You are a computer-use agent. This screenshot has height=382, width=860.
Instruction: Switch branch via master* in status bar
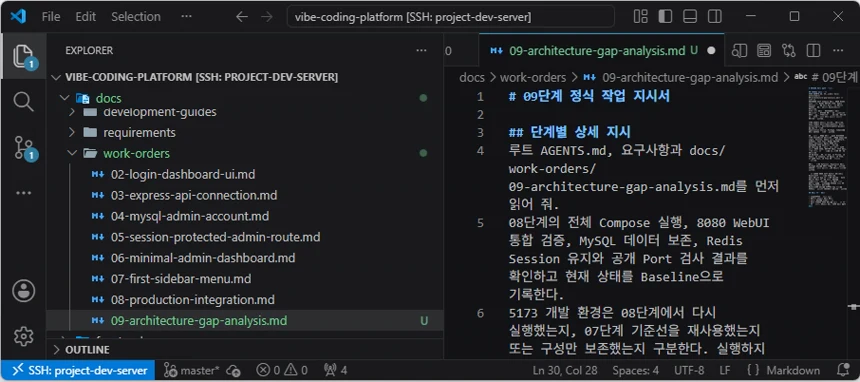(x=192, y=370)
